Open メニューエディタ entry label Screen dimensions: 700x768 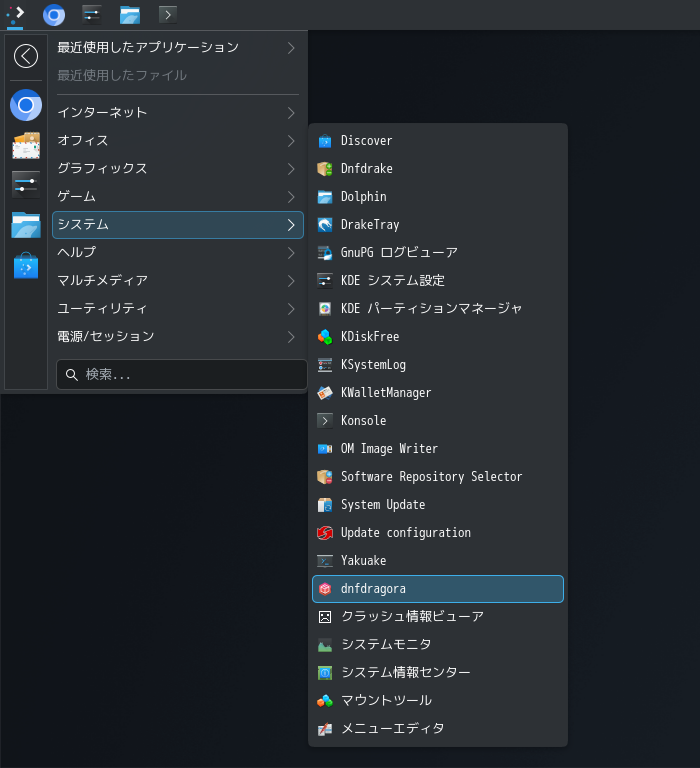coord(393,729)
